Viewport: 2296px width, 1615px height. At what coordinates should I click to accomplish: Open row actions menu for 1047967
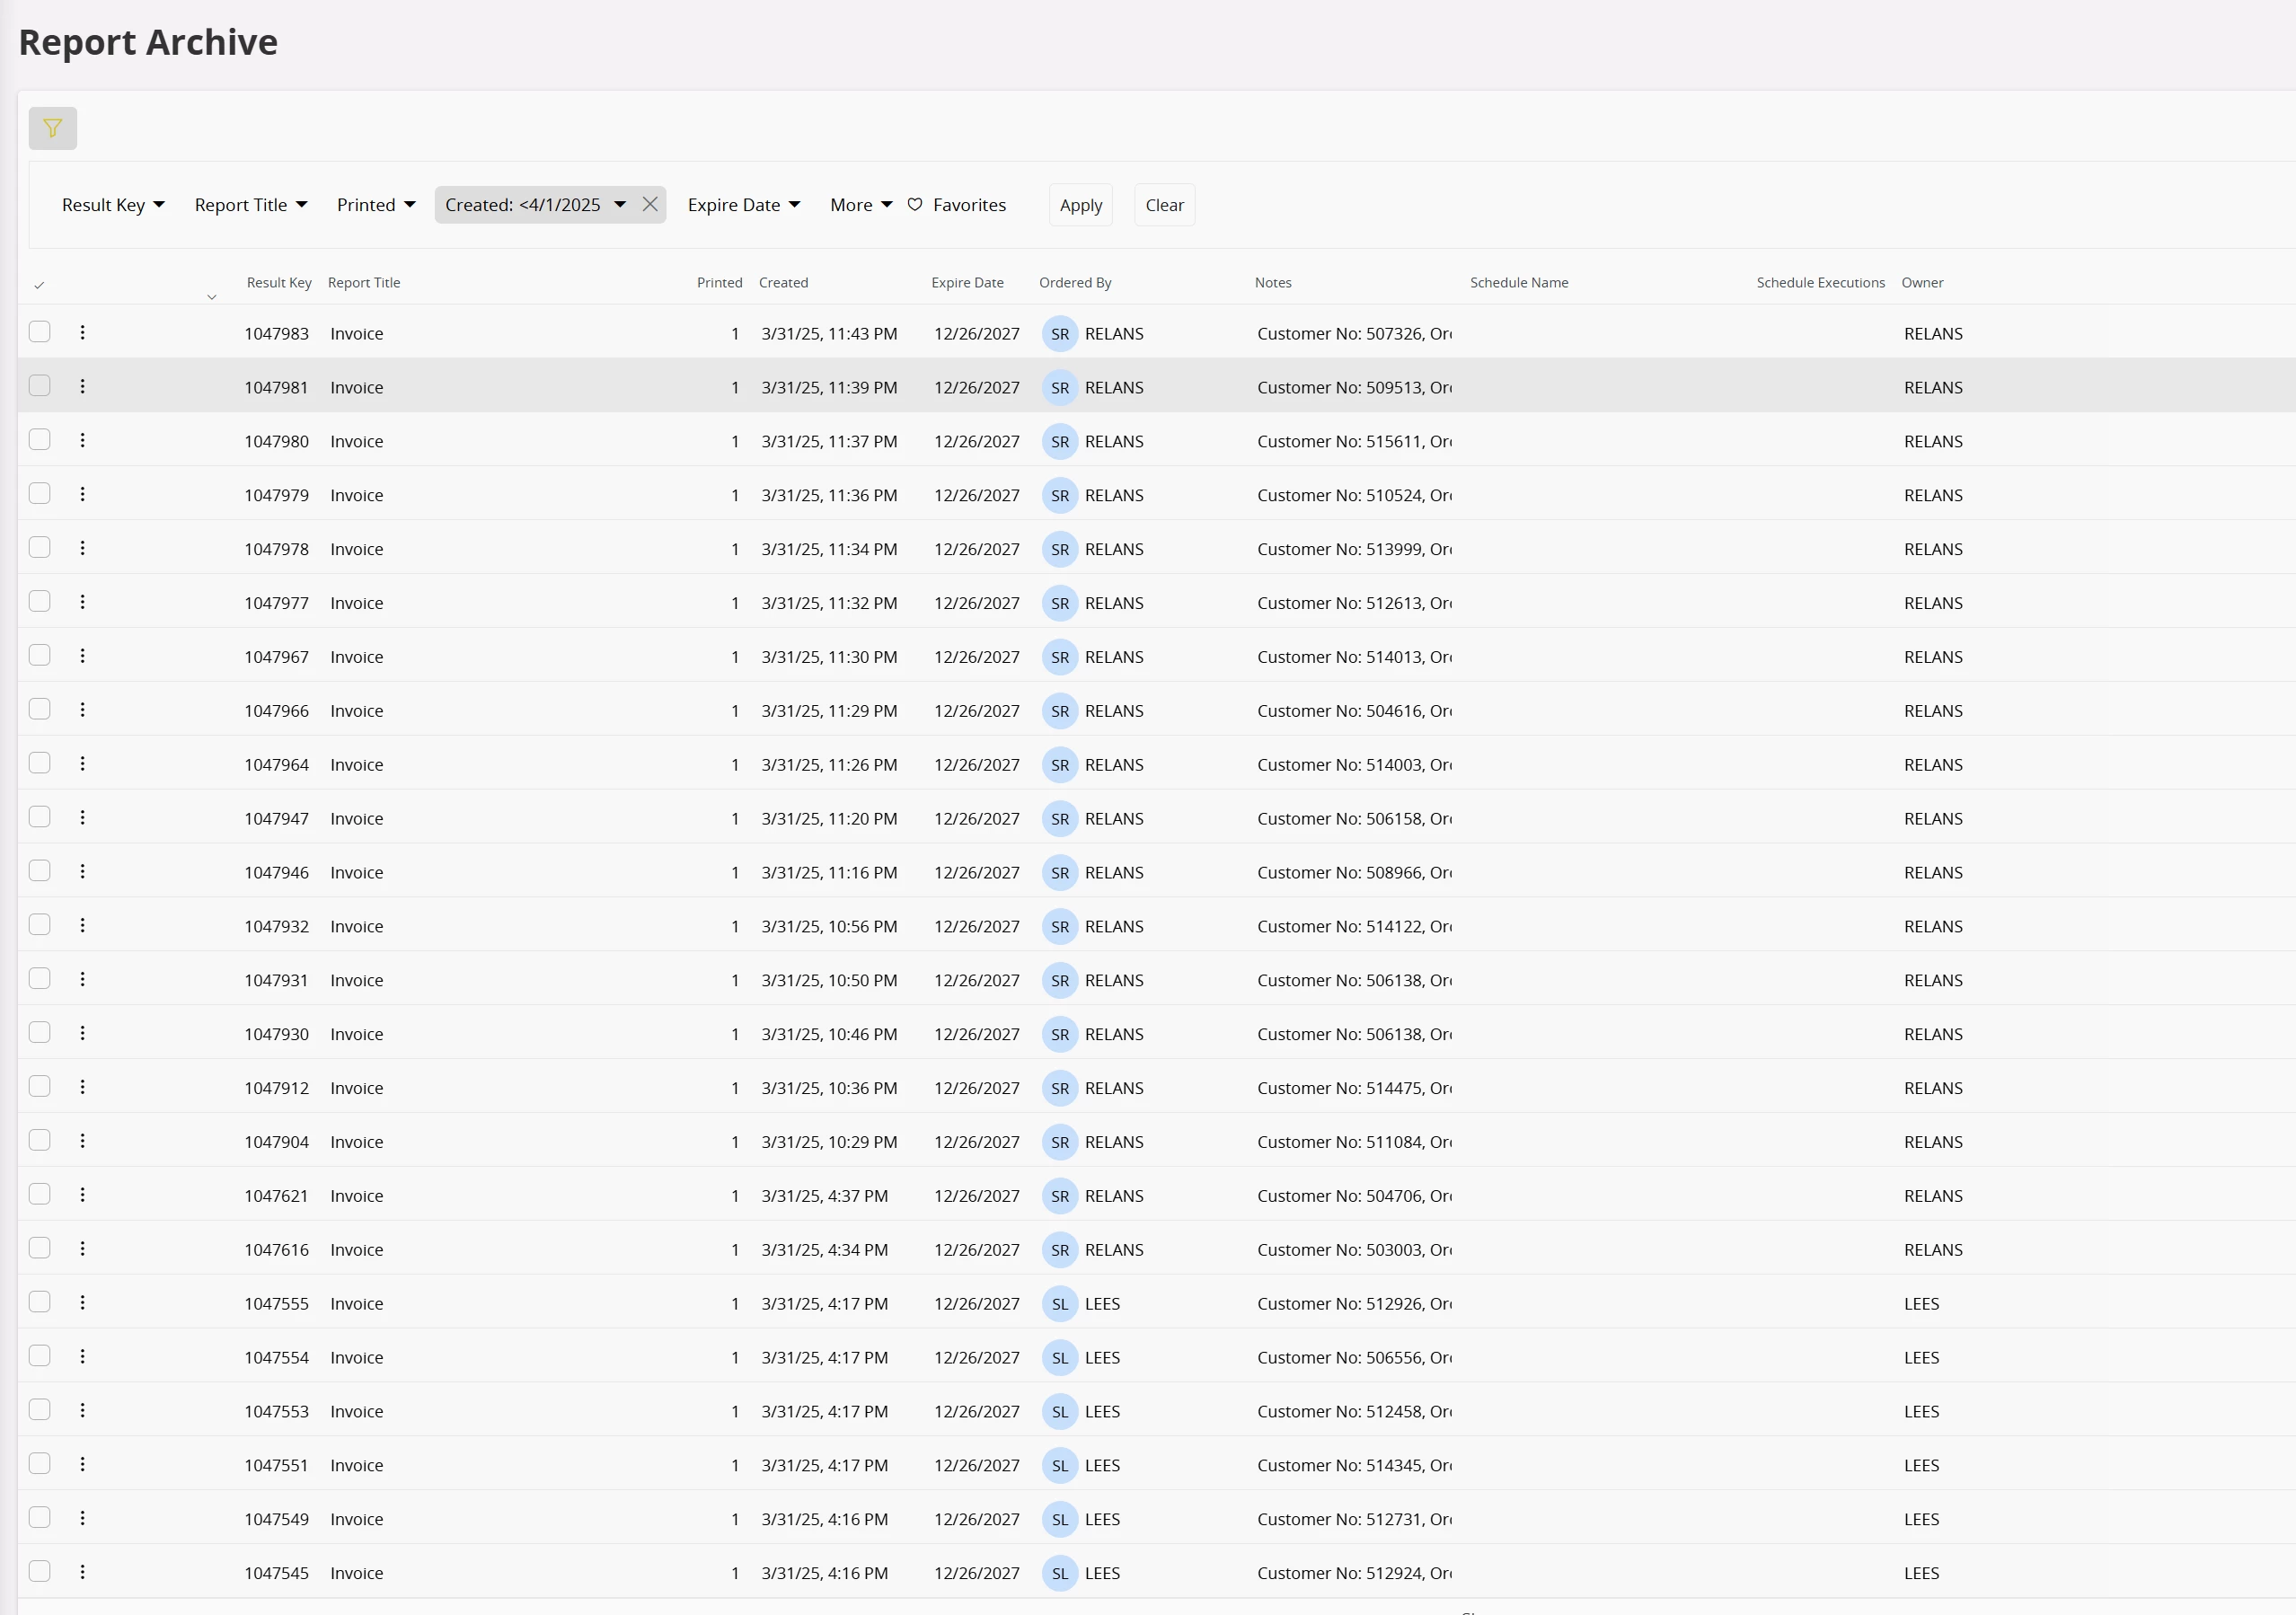pos(82,656)
